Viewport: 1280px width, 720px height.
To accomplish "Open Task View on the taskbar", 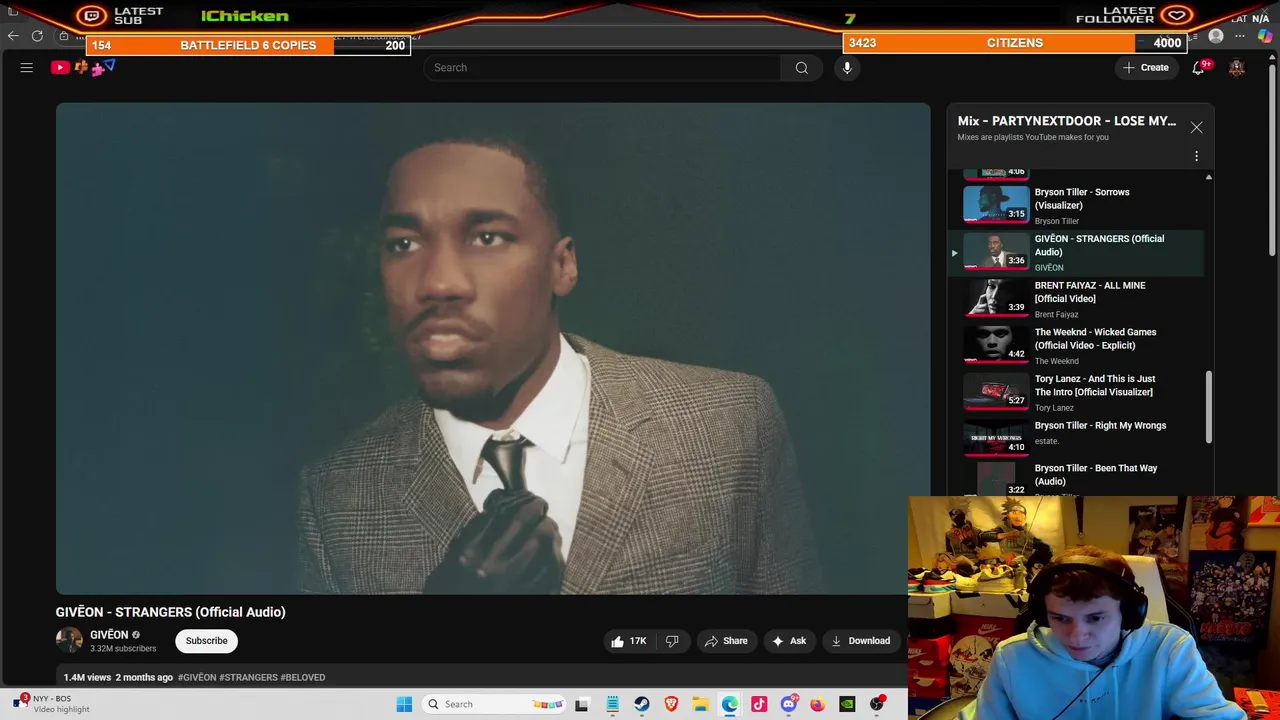I will tap(582, 704).
